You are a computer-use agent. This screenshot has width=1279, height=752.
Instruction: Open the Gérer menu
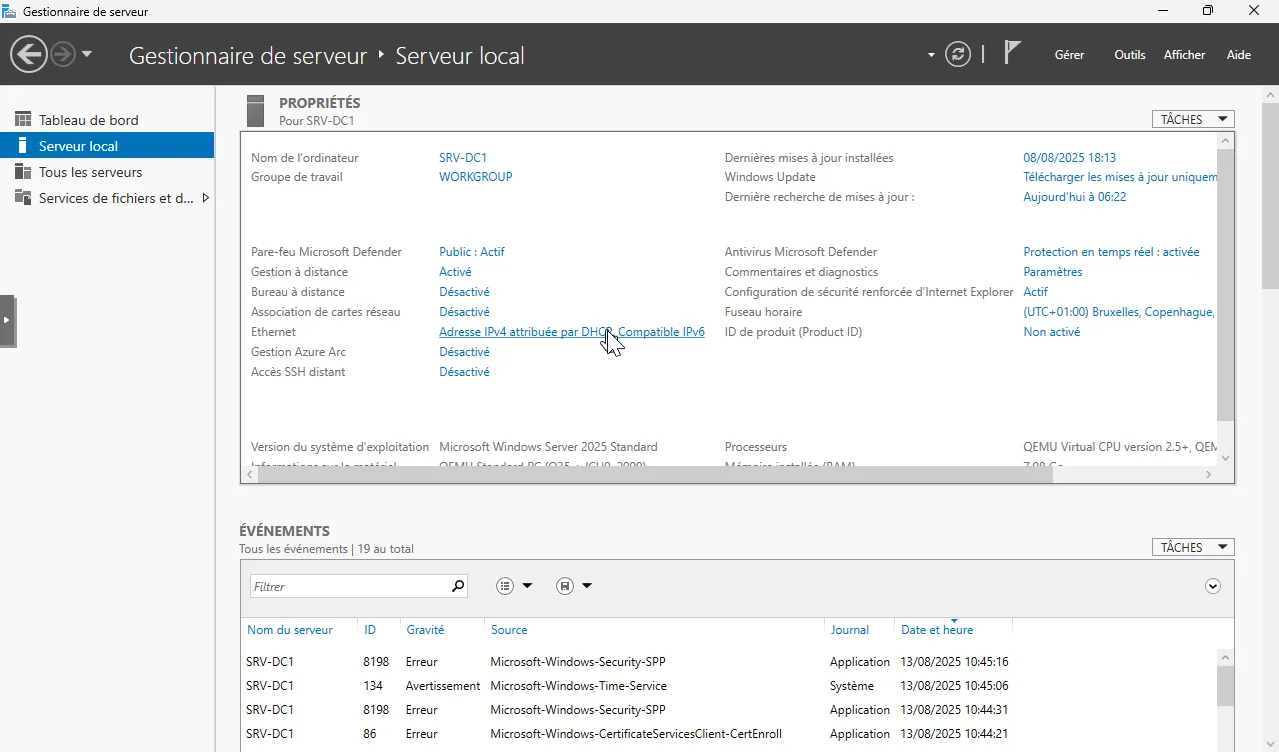tap(1069, 55)
